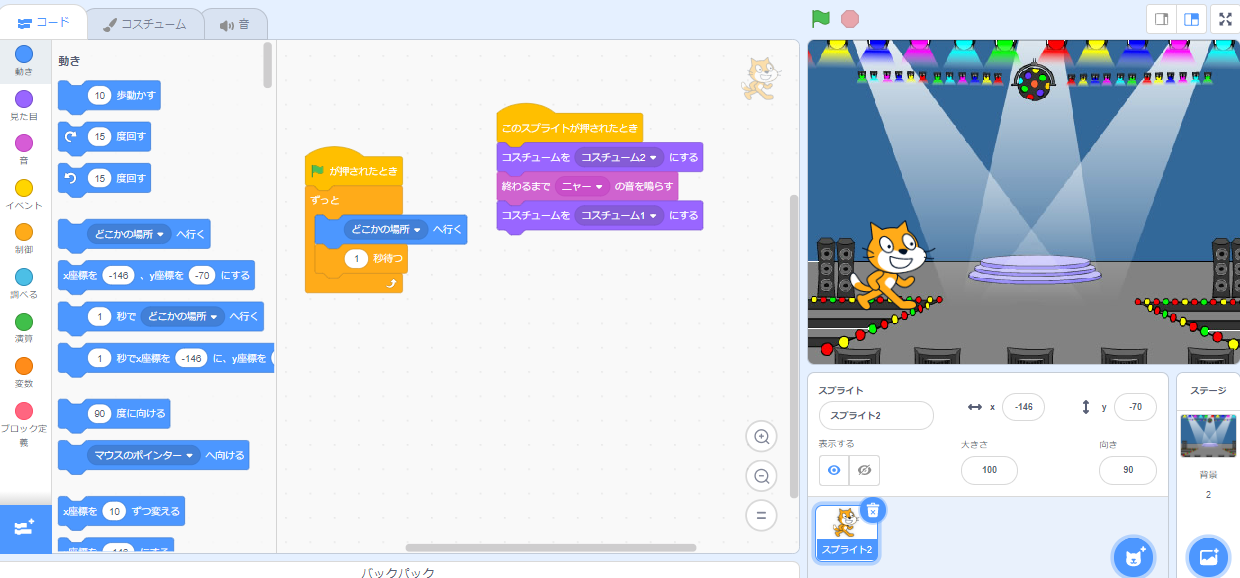Reset workspace zoom to default

click(x=761, y=516)
